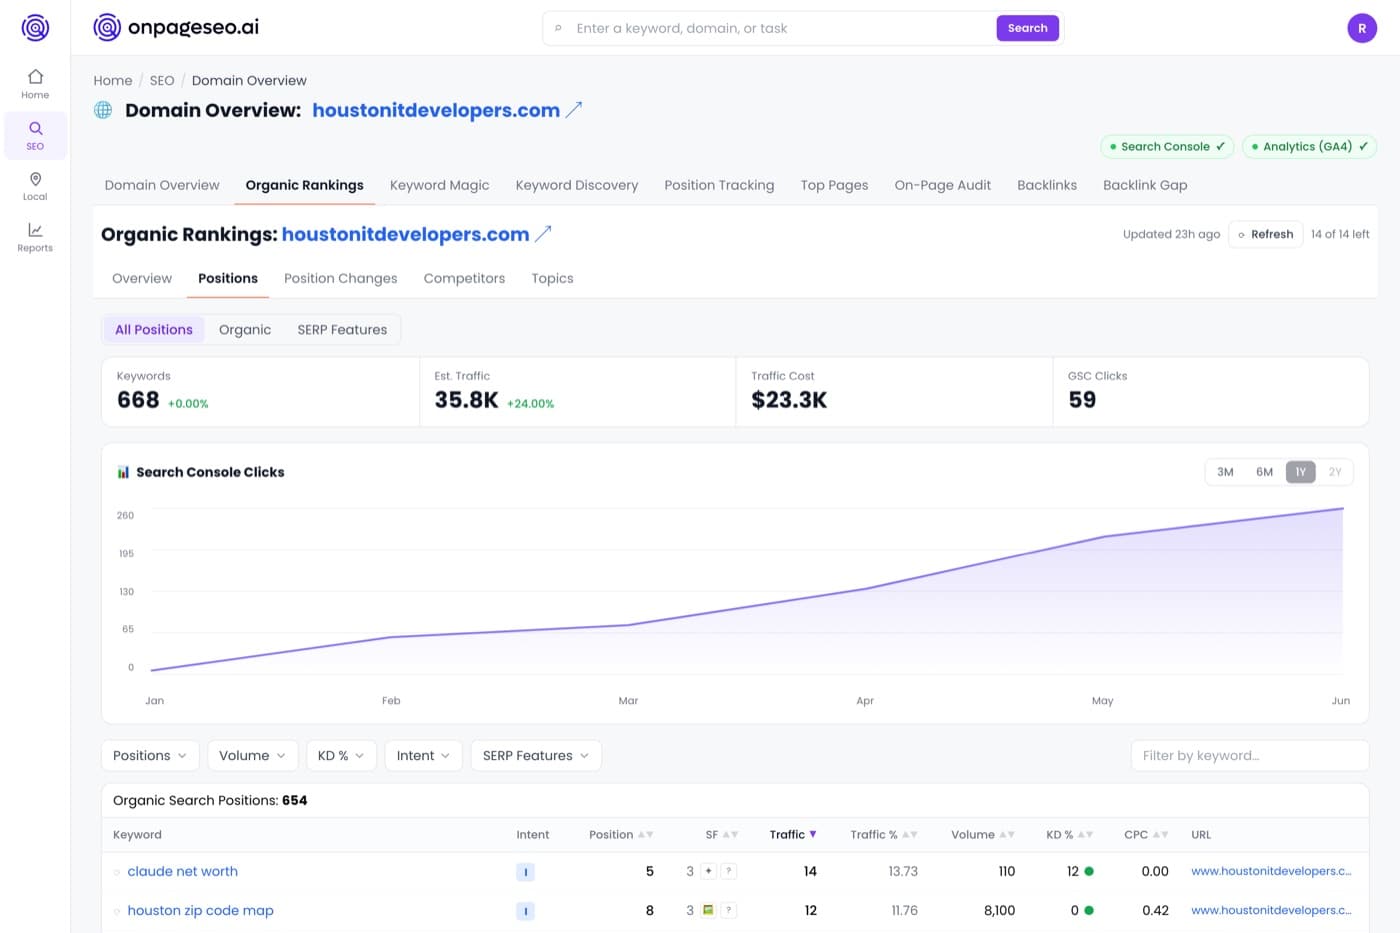Click the Intent badge for houston zip code map
The image size is (1400, 933).
(525, 911)
